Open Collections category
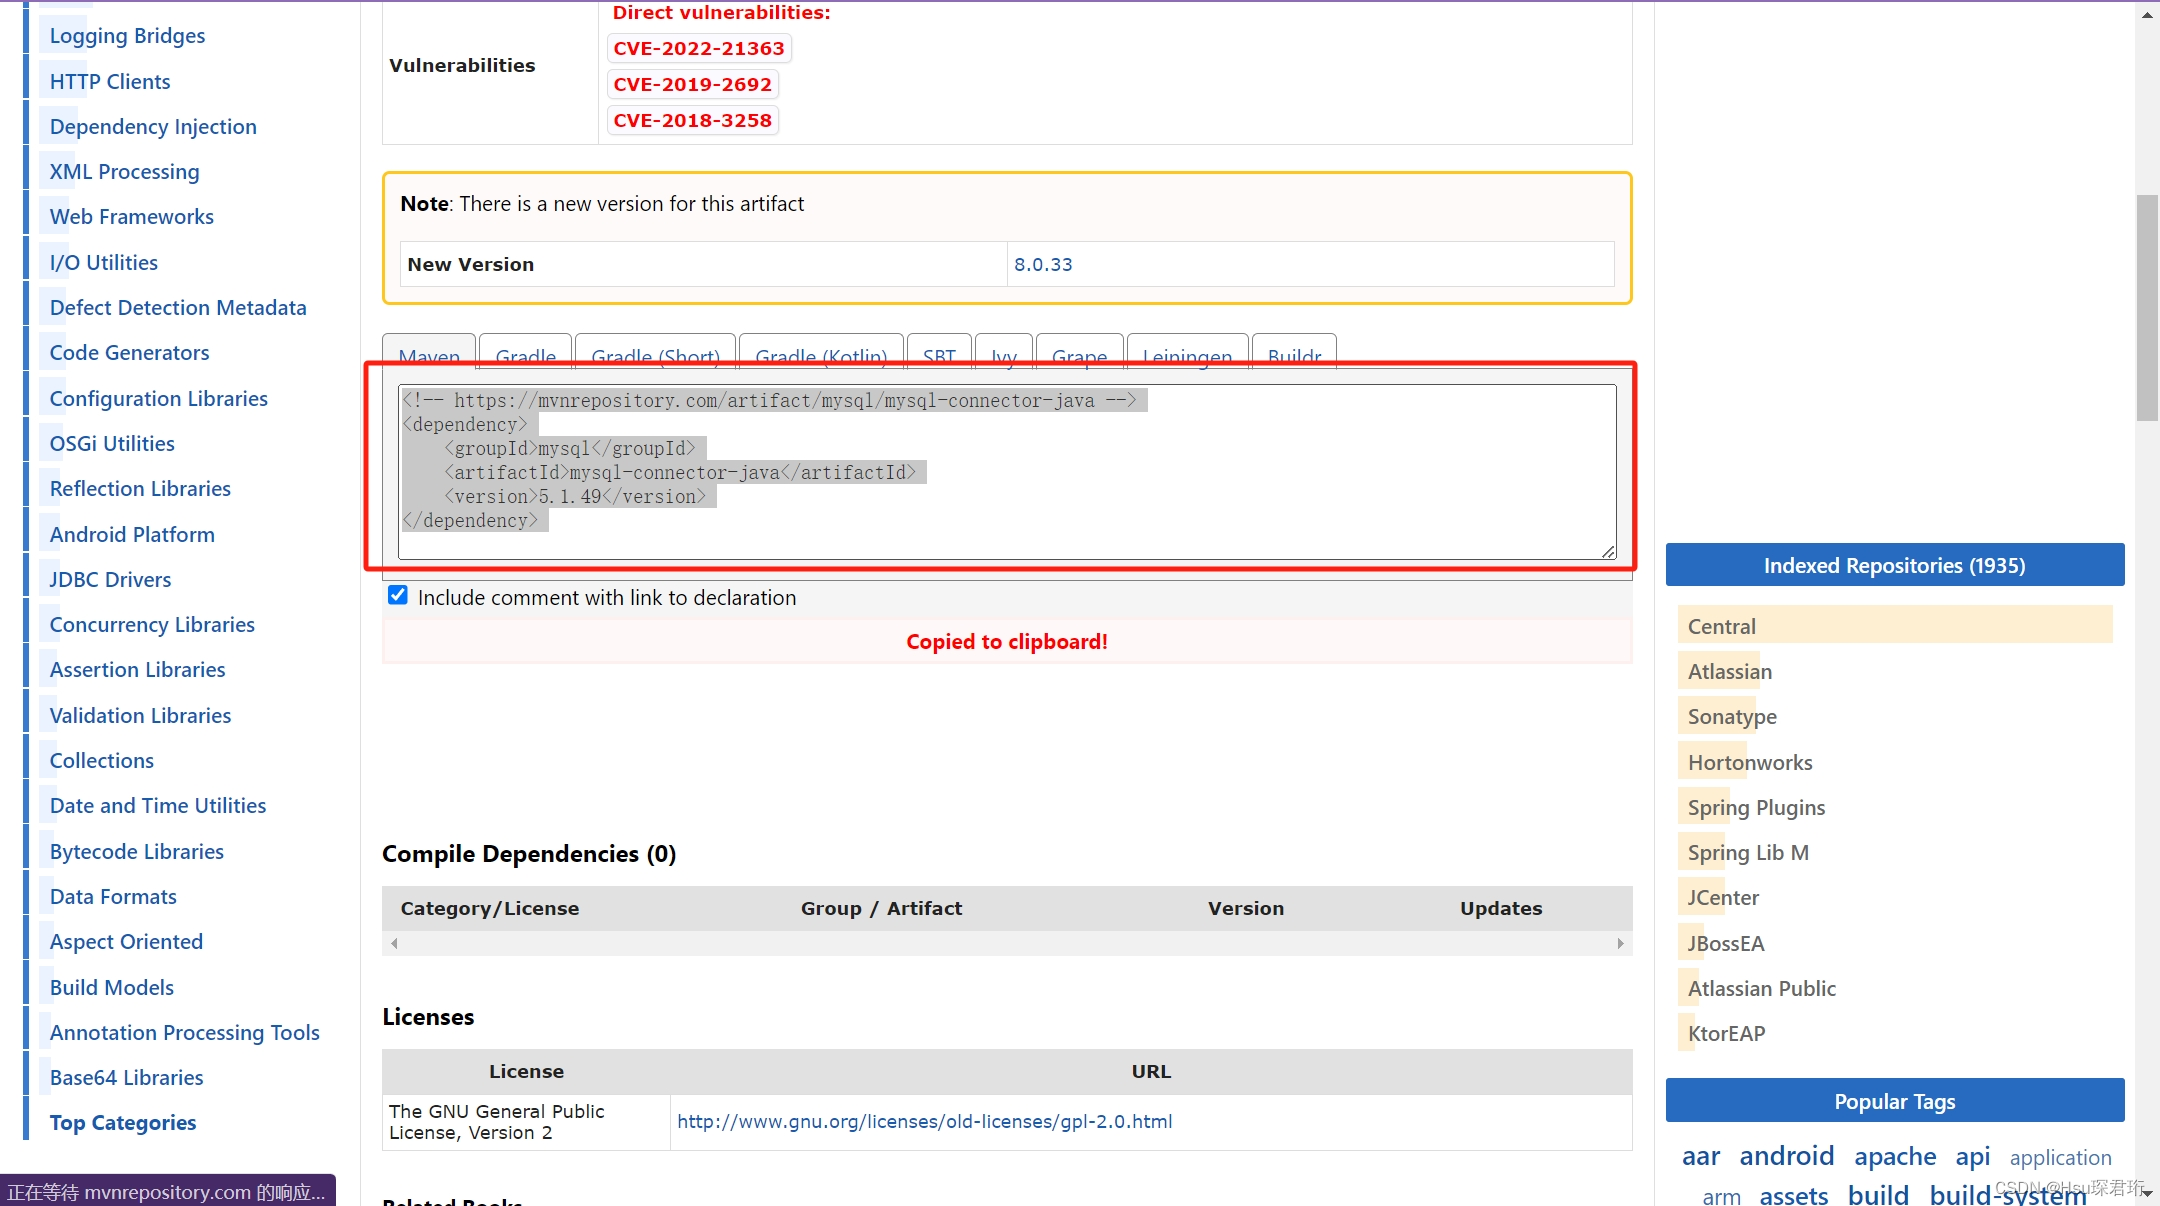This screenshot has width=2160, height=1206. (x=101, y=760)
